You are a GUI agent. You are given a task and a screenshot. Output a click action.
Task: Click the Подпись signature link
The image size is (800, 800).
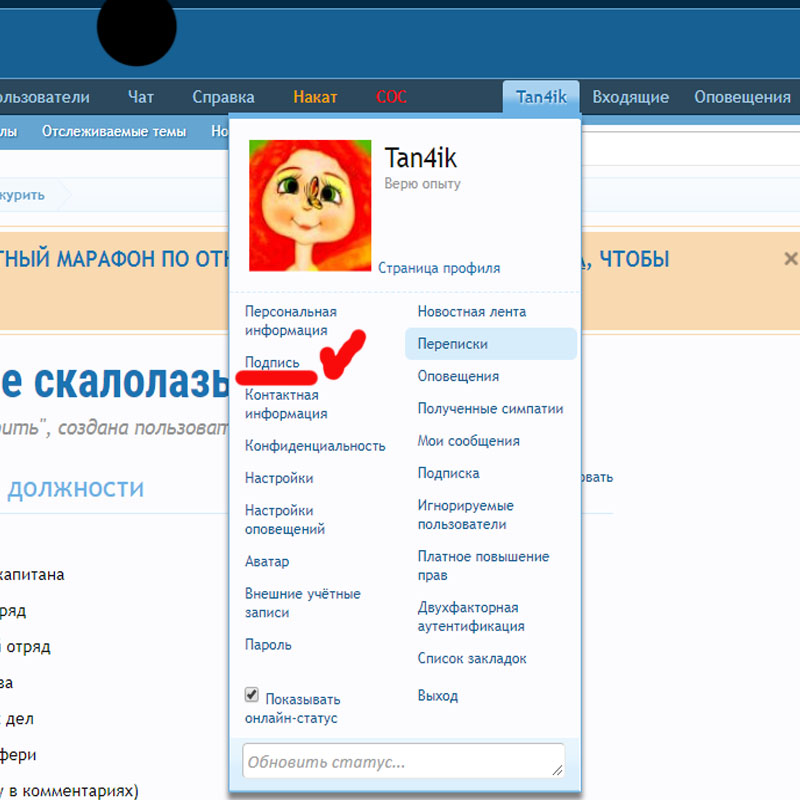pyautogui.click(x=272, y=362)
